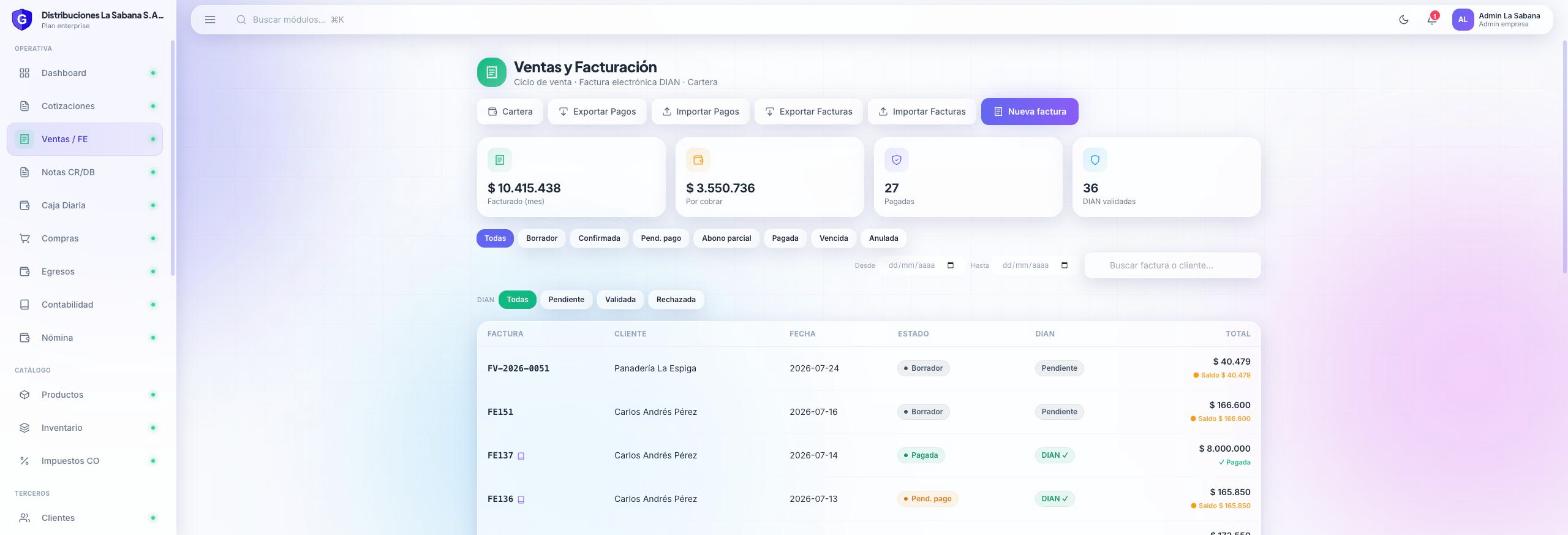Filter invoices by Pend. pago status
The width and height of the screenshot is (1568, 535).
pos(661,238)
